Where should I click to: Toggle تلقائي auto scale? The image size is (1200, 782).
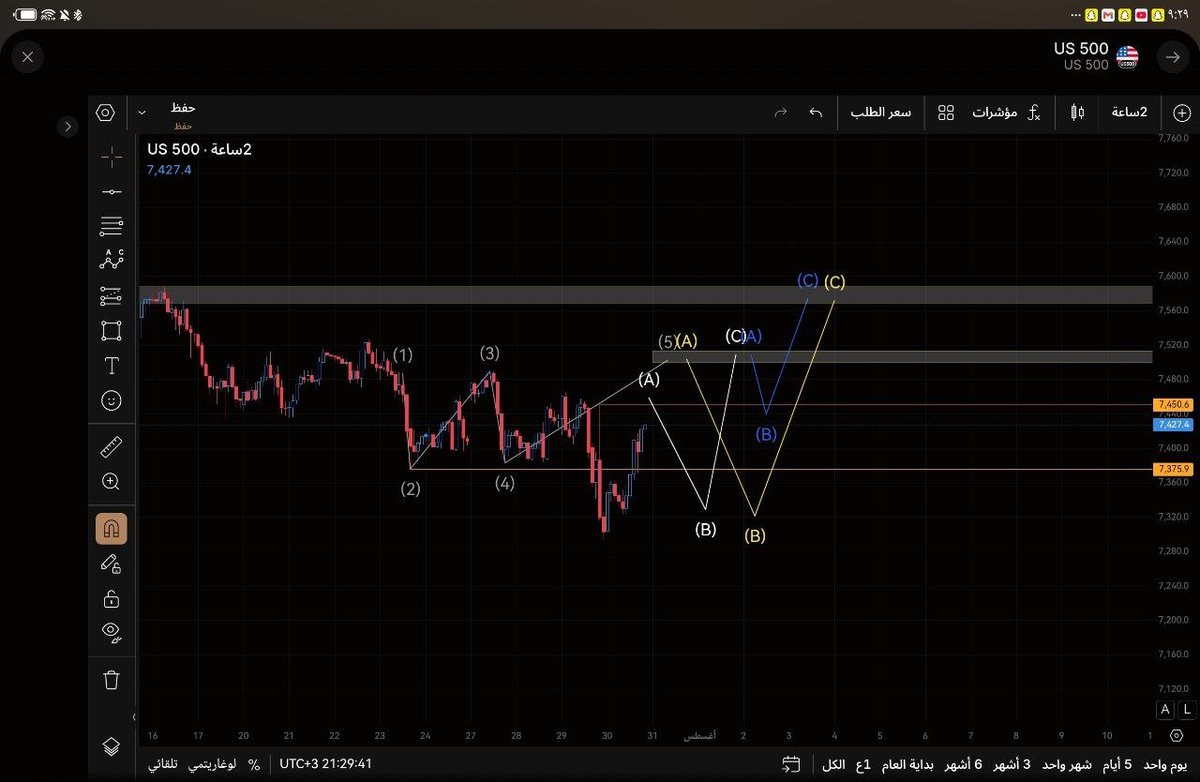(163, 764)
